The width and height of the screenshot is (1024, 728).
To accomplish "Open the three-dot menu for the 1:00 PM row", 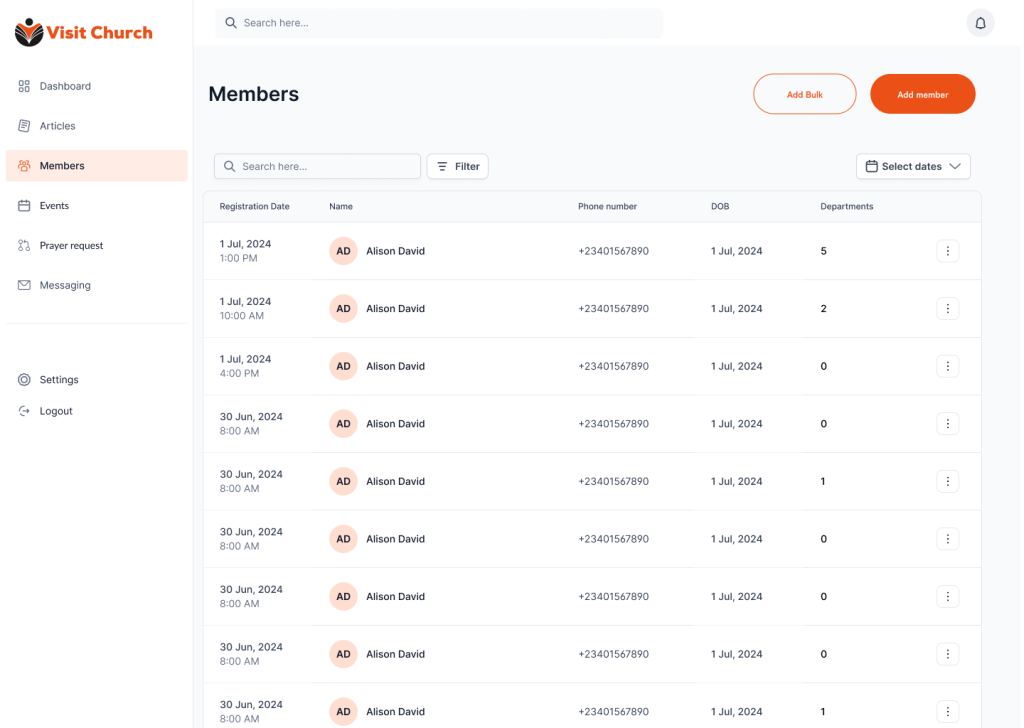I will [x=947, y=251].
